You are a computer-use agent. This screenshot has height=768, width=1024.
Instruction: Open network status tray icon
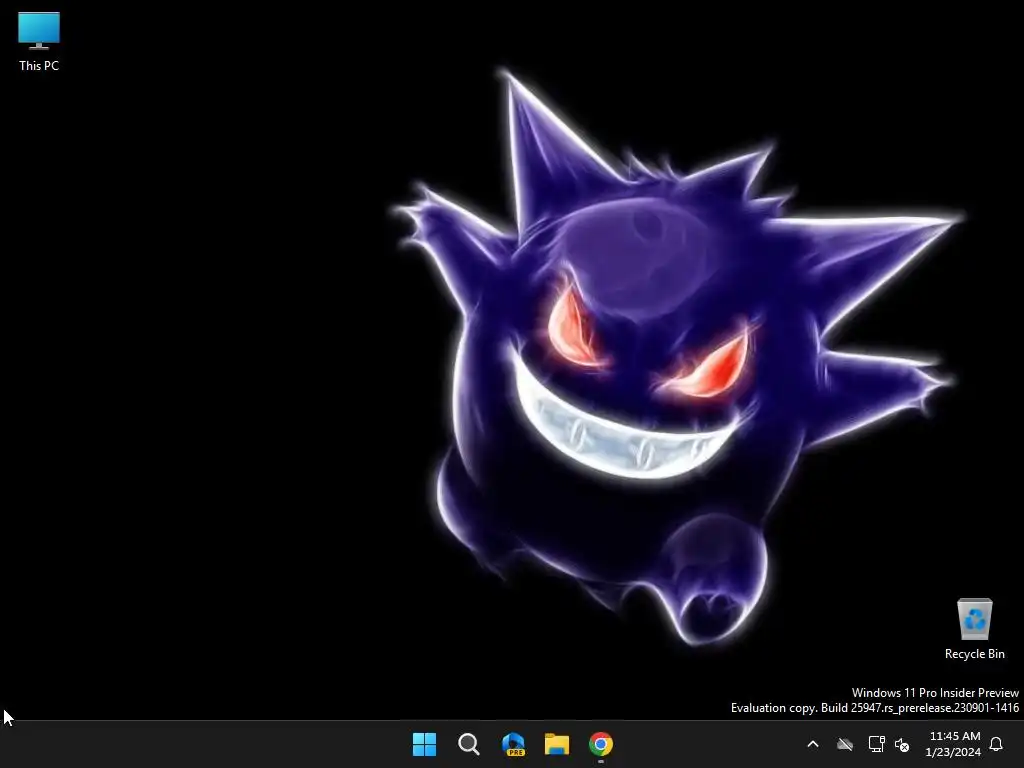876,744
